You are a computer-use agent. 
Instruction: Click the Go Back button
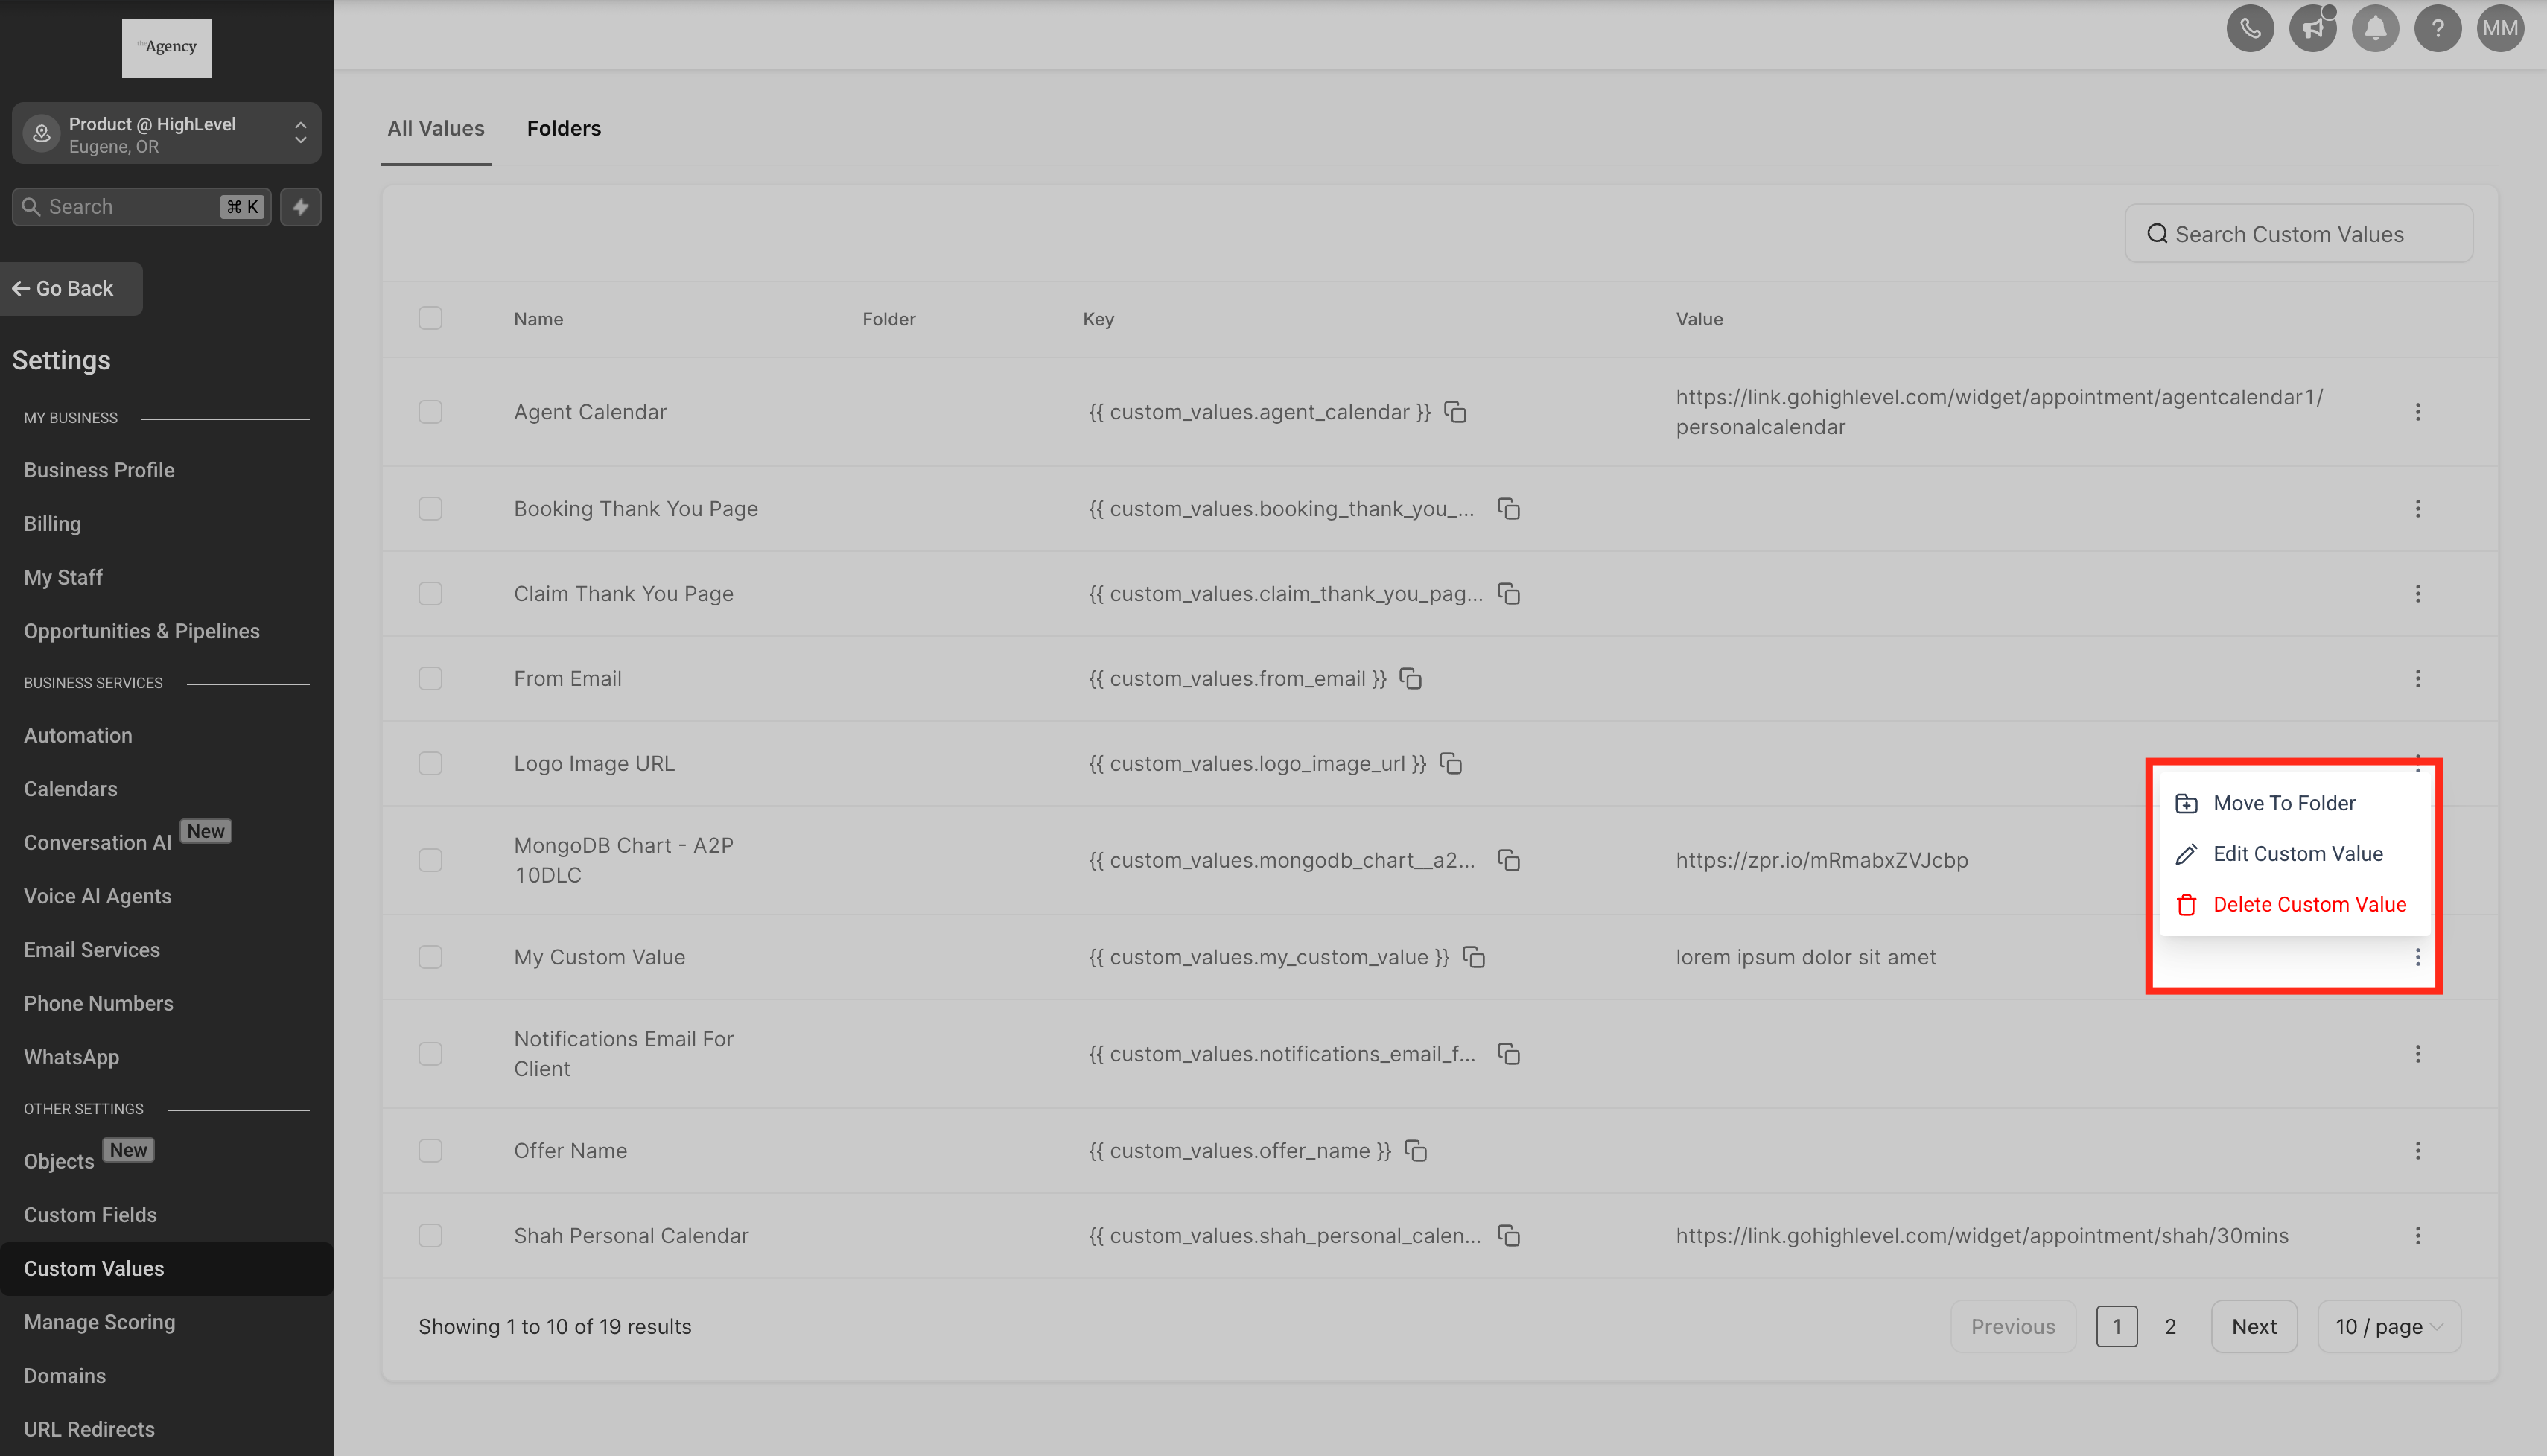(x=71, y=289)
